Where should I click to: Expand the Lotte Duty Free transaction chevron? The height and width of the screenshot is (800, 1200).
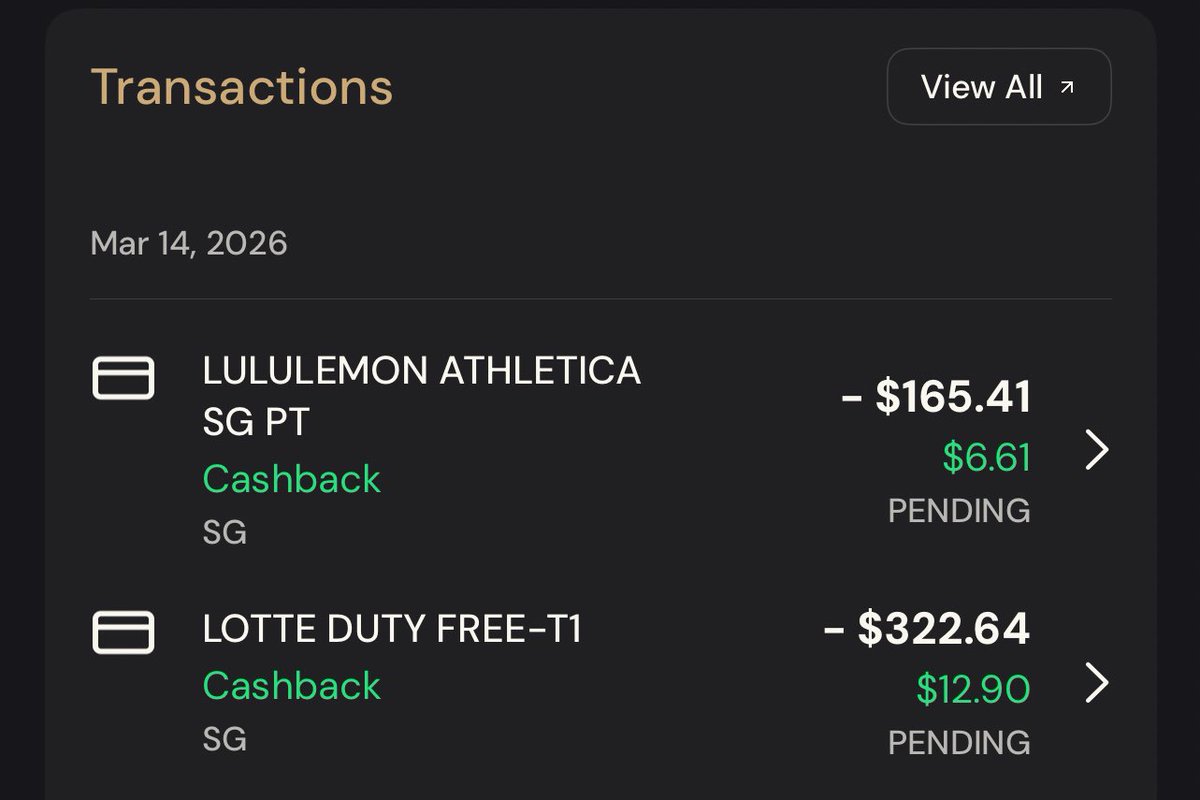pyautogui.click(x=1097, y=684)
